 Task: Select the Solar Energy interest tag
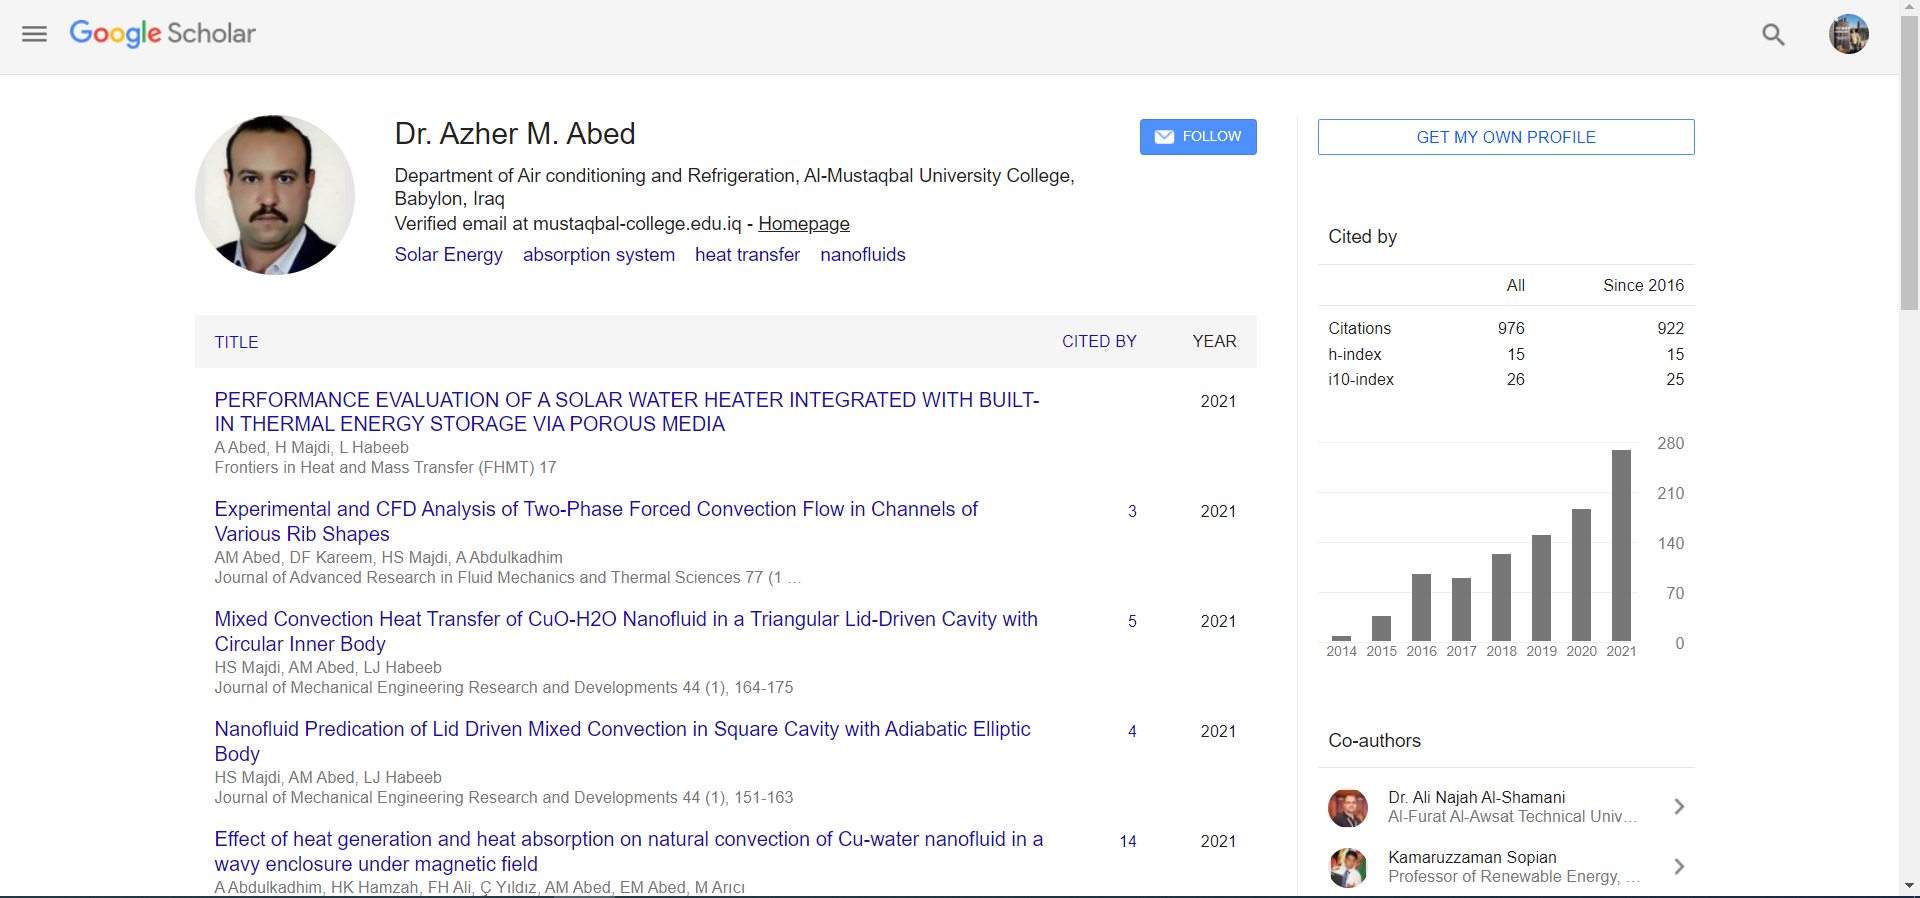(x=448, y=255)
